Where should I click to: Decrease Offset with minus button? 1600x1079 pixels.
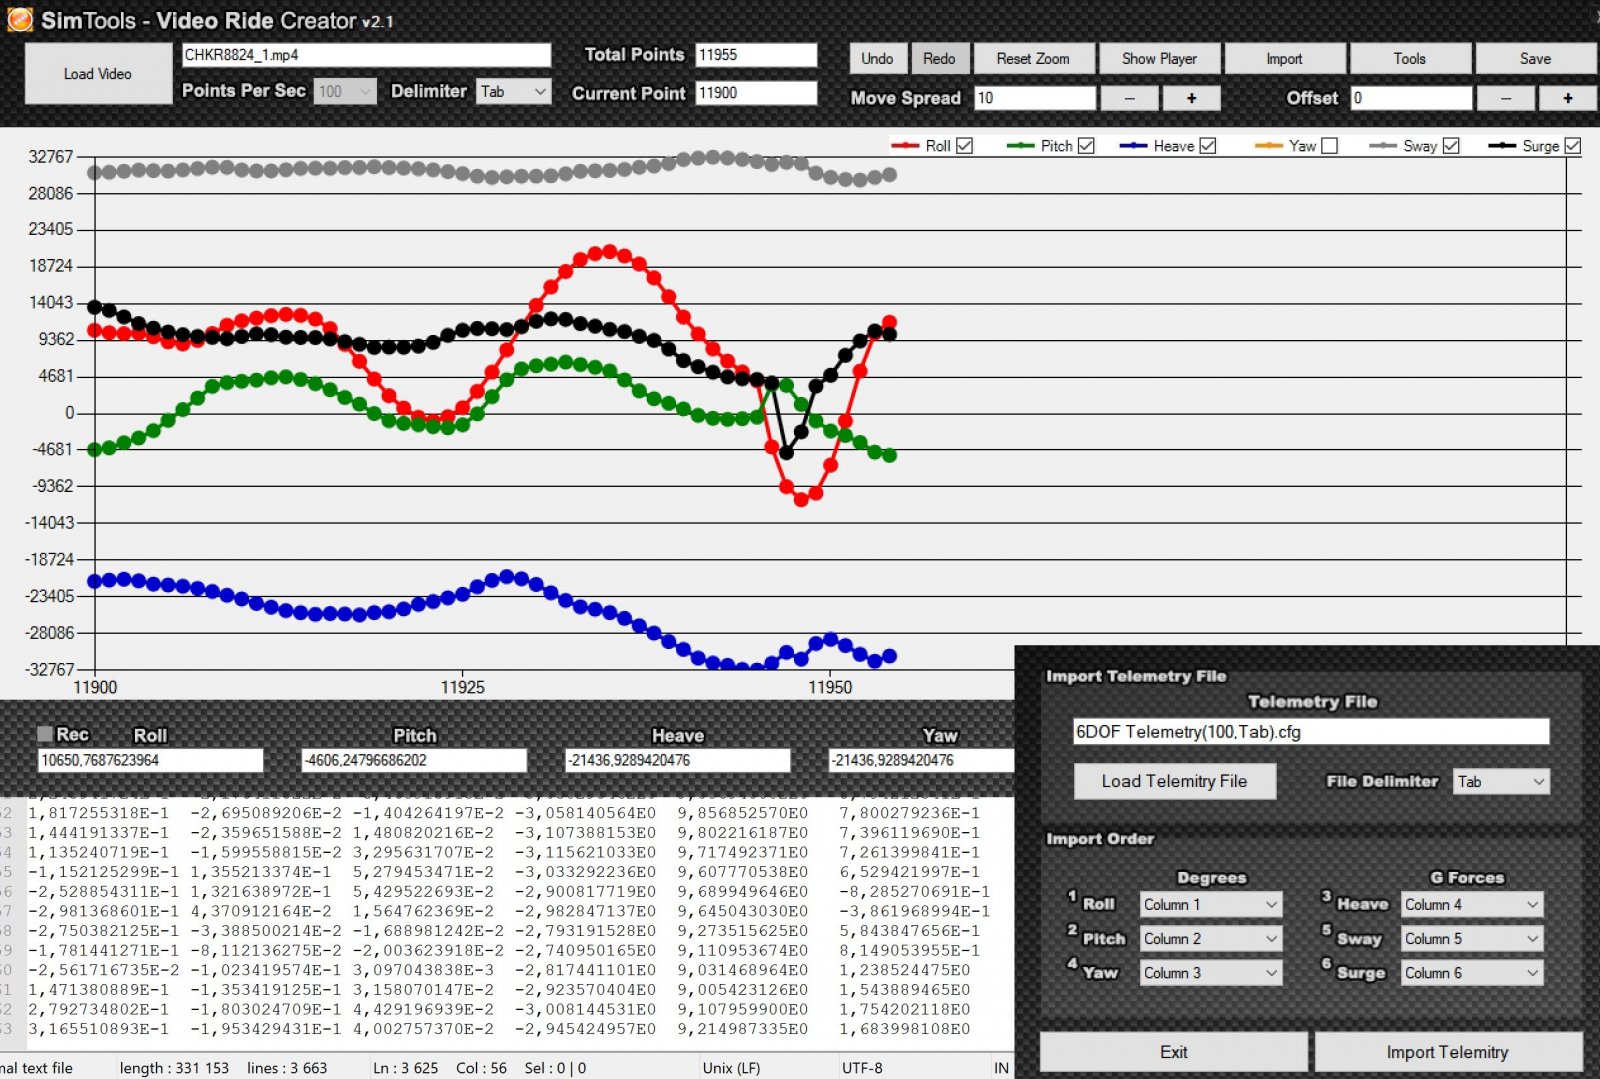[x=1505, y=98]
